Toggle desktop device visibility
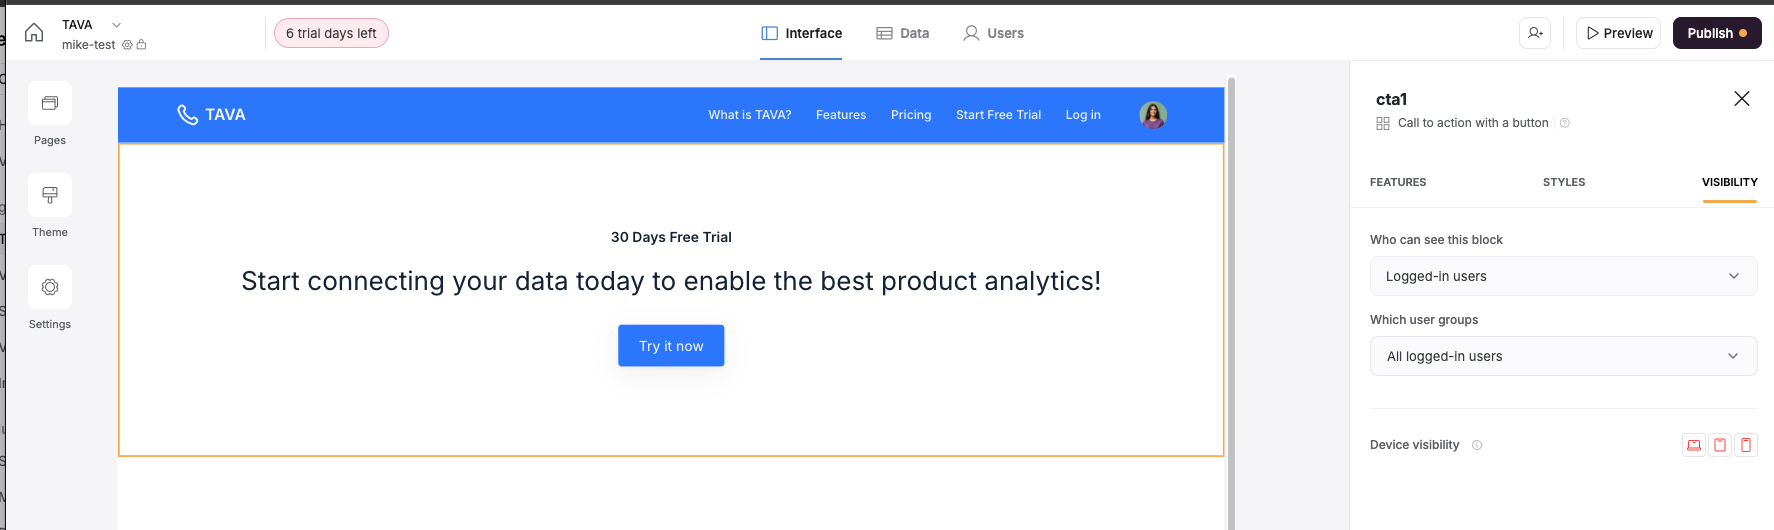 coord(1694,445)
